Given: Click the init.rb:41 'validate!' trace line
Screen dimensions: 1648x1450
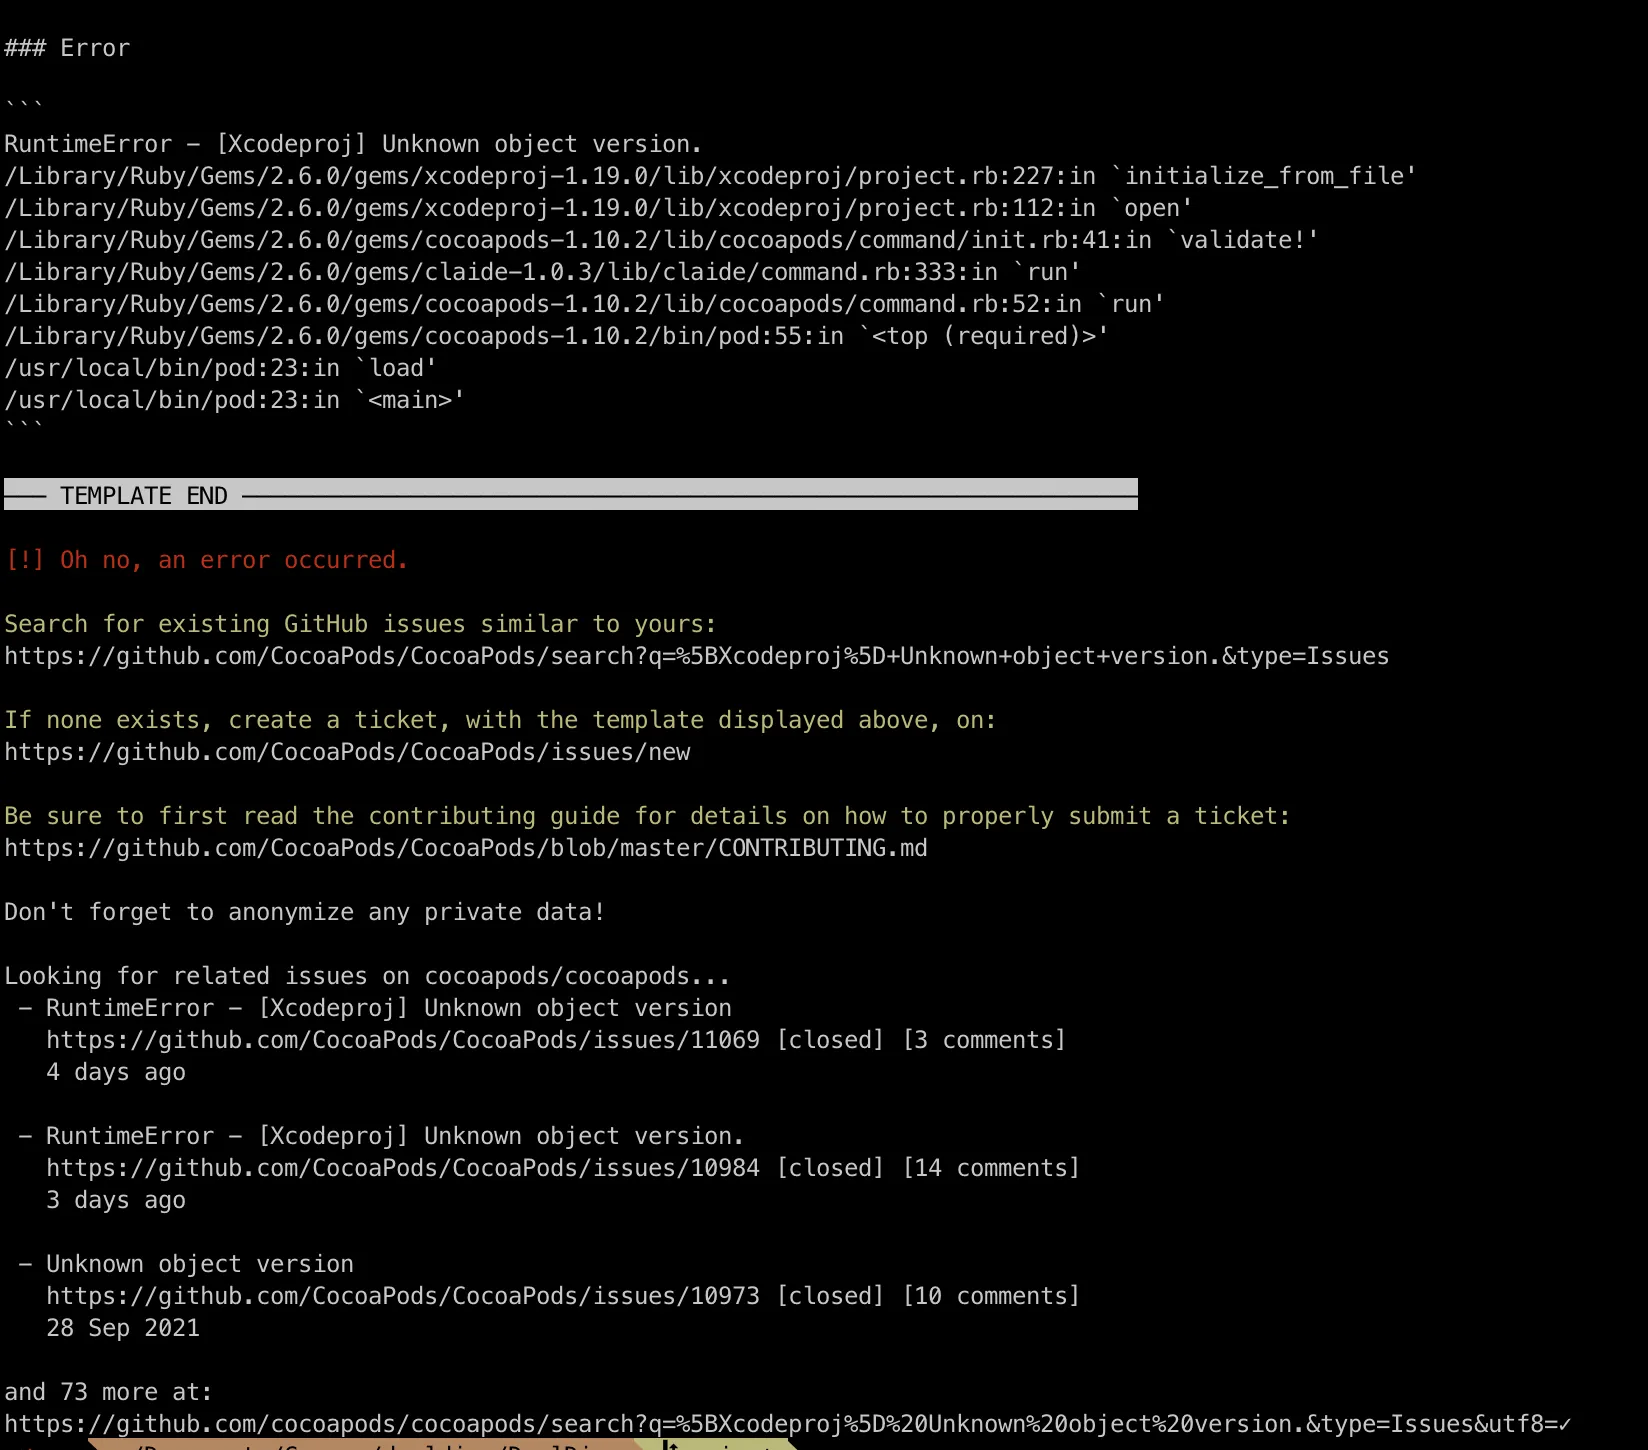Looking at the screenshot, I should tap(661, 240).
